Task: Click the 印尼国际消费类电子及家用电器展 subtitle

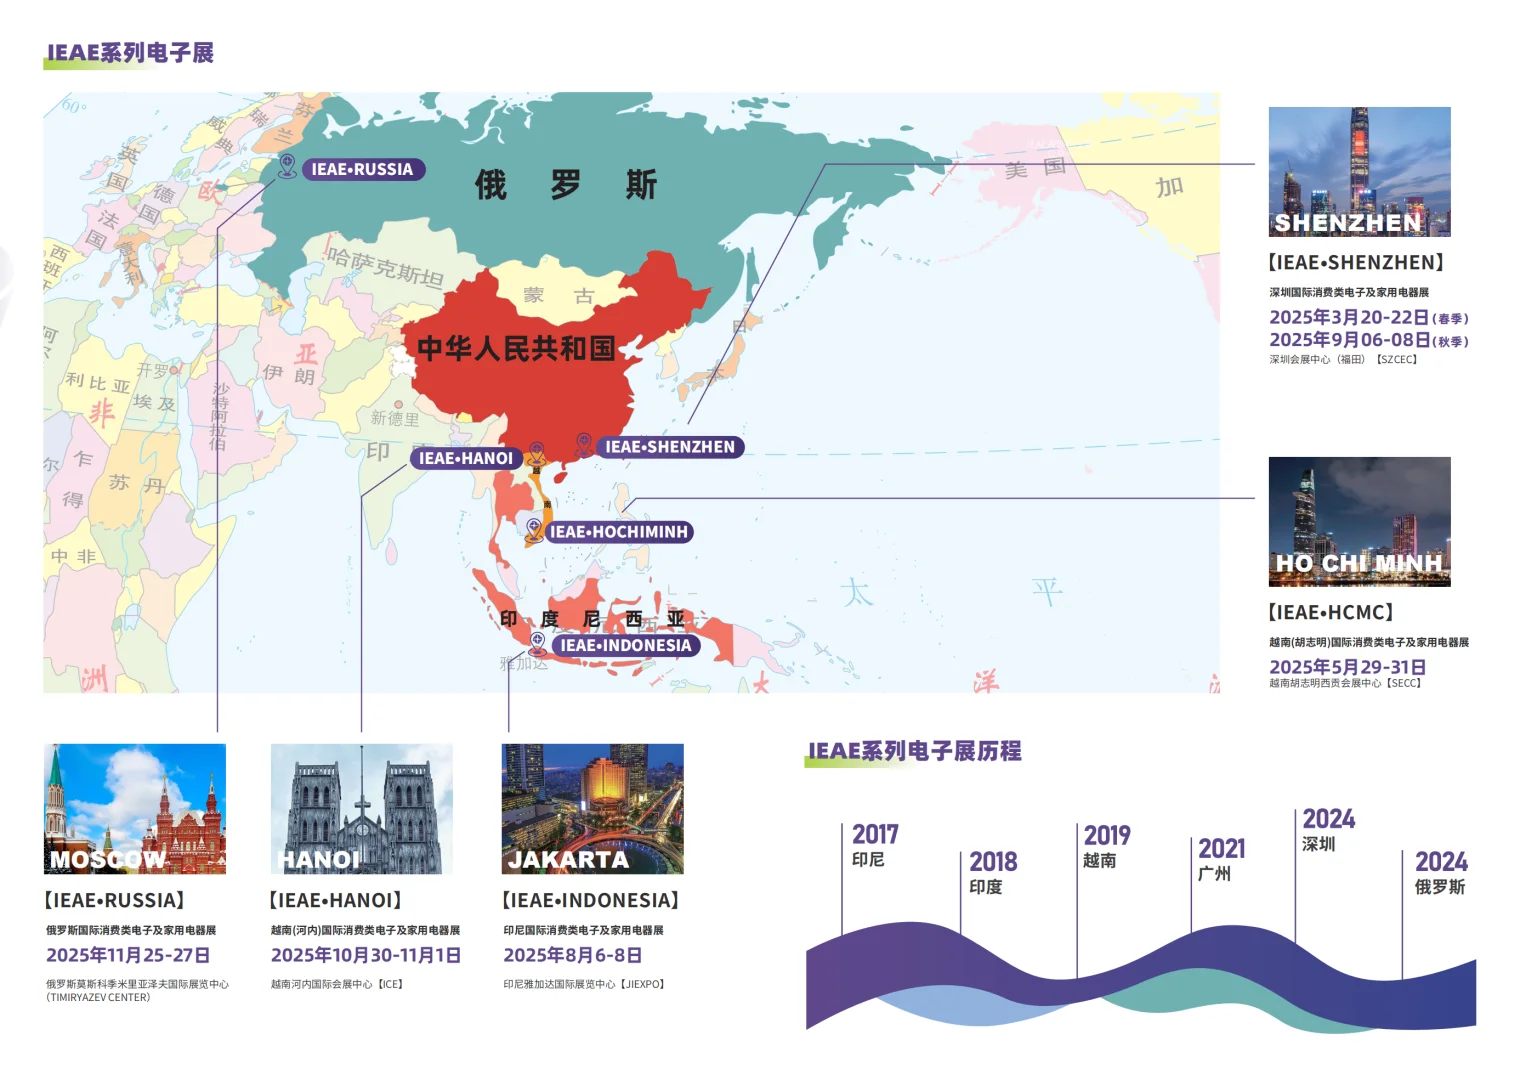Action: [x=583, y=931]
